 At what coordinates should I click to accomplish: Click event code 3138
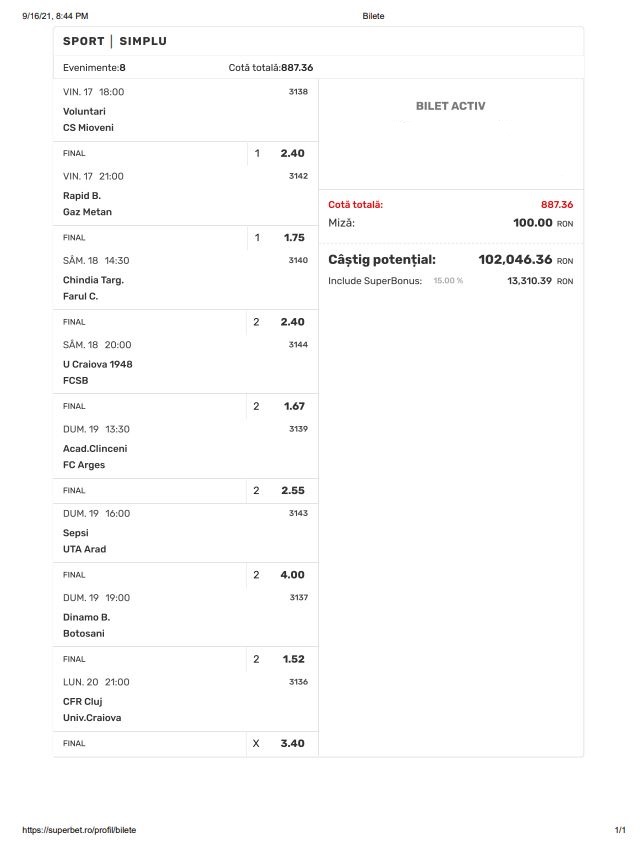tap(298, 92)
